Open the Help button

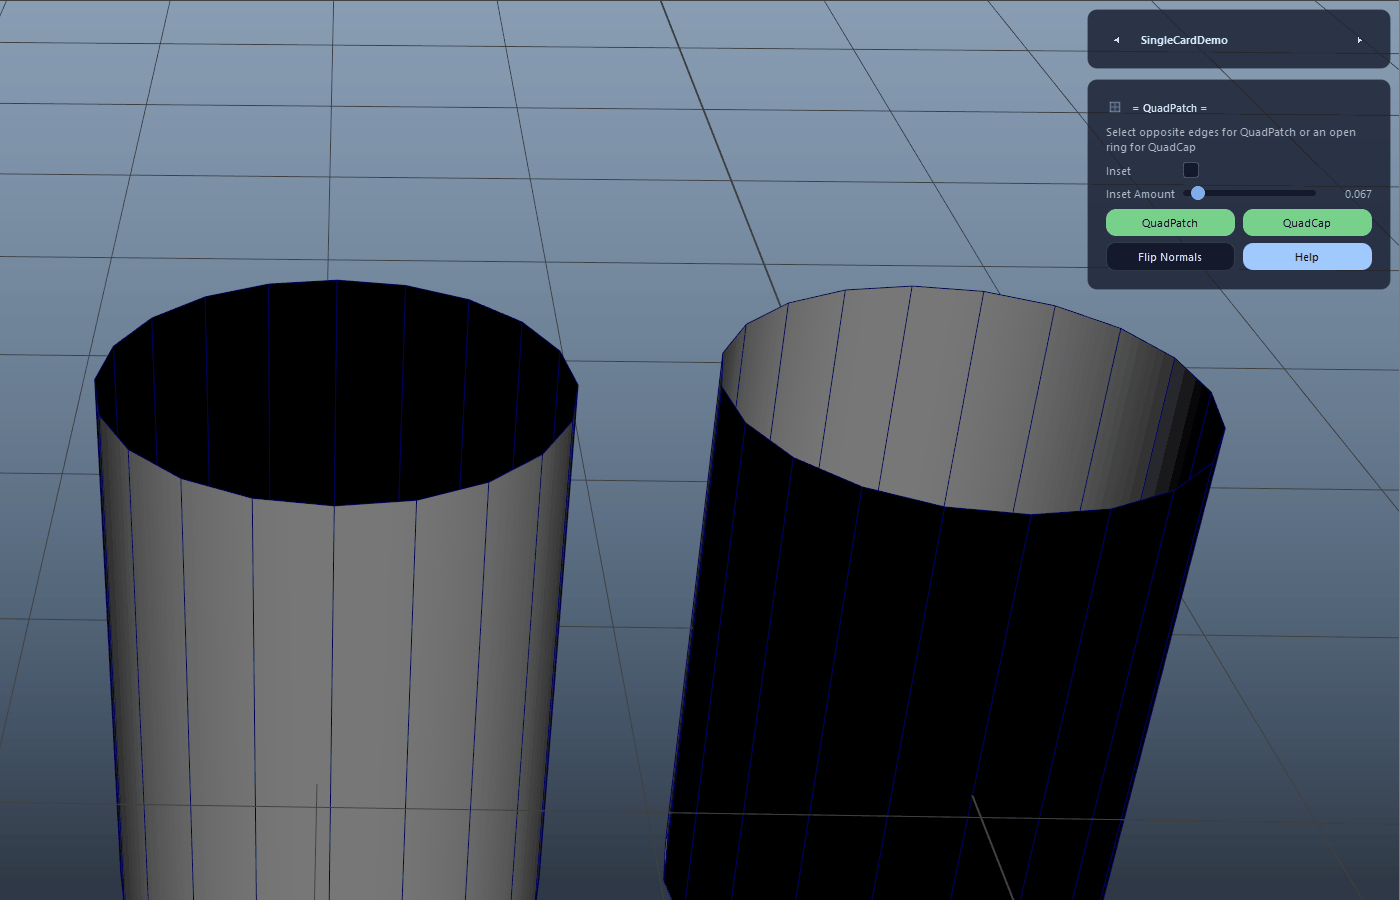pyautogui.click(x=1307, y=257)
